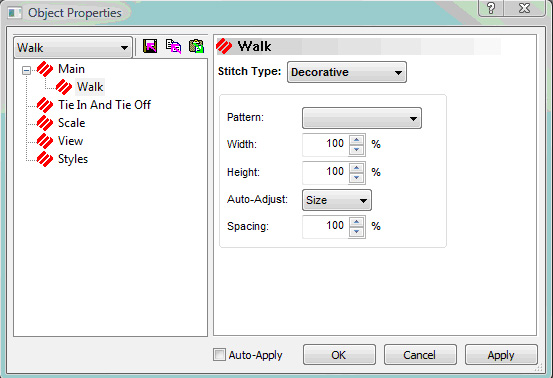Click the Cancel button

pyautogui.click(x=420, y=355)
